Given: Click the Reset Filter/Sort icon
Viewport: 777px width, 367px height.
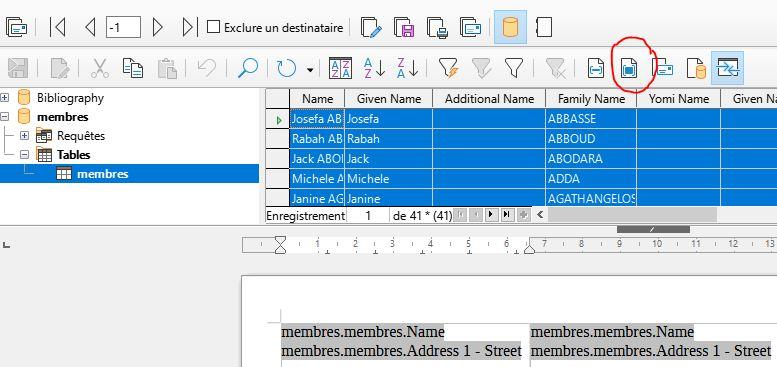Looking at the screenshot, I should (555, 68).
